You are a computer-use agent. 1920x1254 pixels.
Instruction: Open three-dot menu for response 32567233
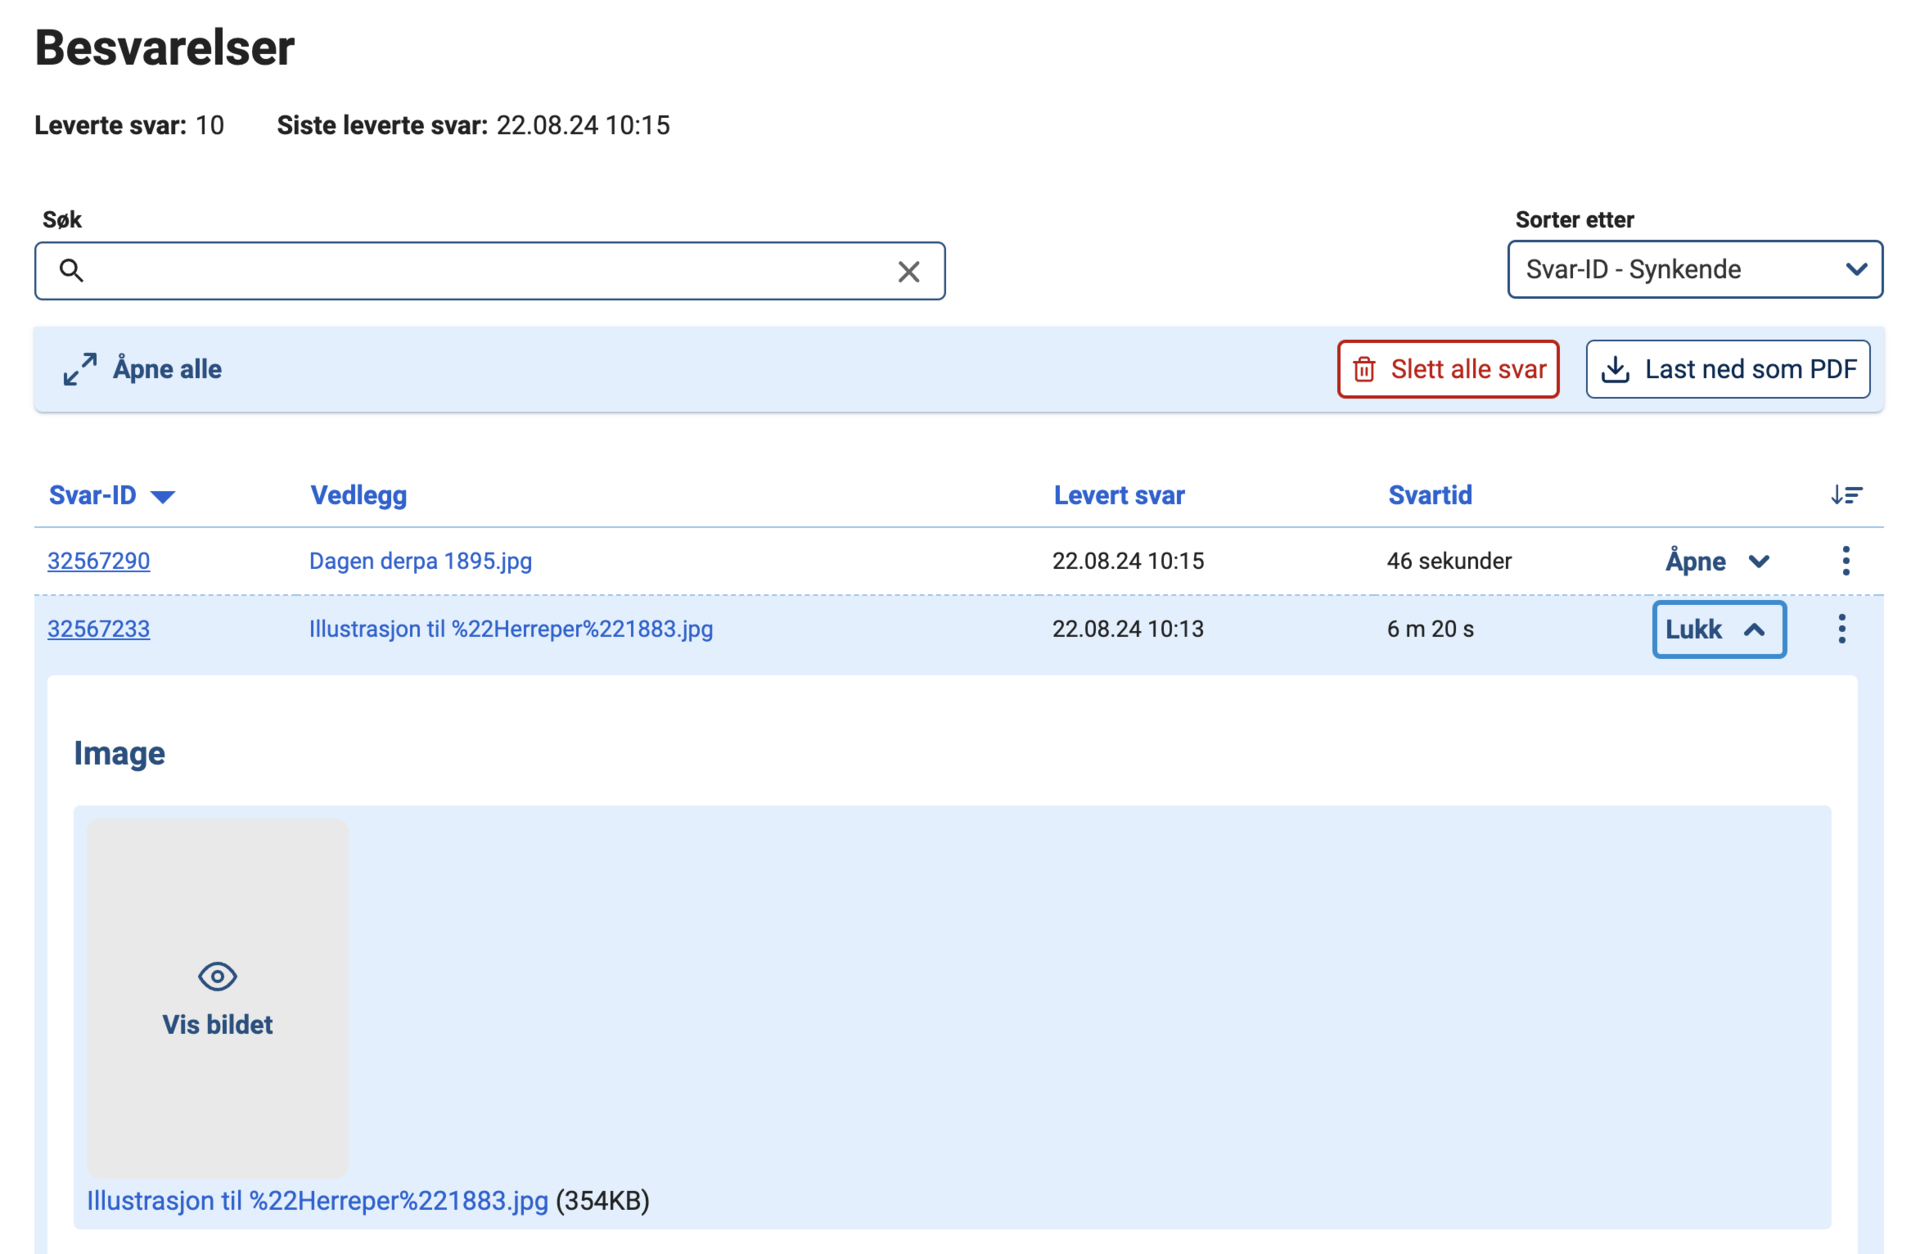(x=1842, y=629)
